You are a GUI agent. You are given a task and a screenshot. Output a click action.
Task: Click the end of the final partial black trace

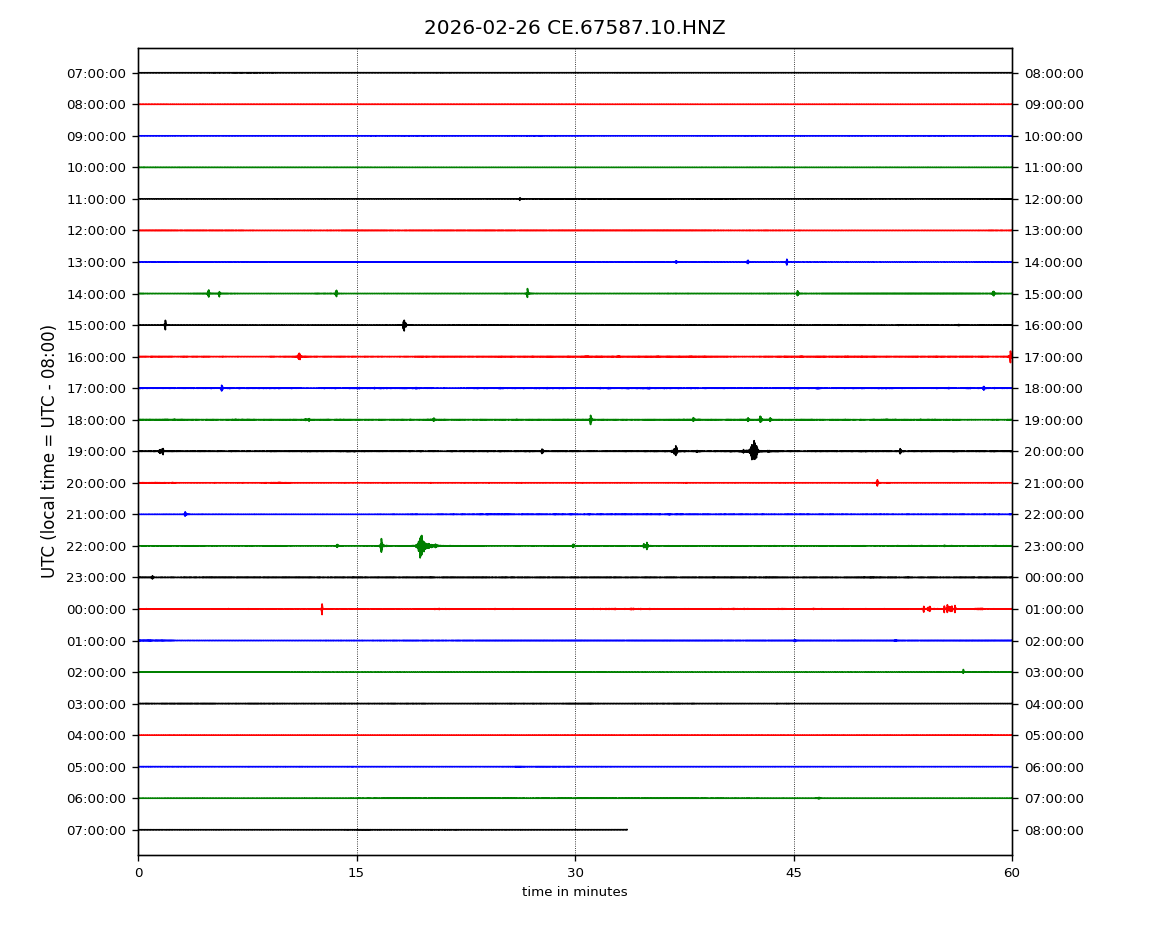coord(627,830)
